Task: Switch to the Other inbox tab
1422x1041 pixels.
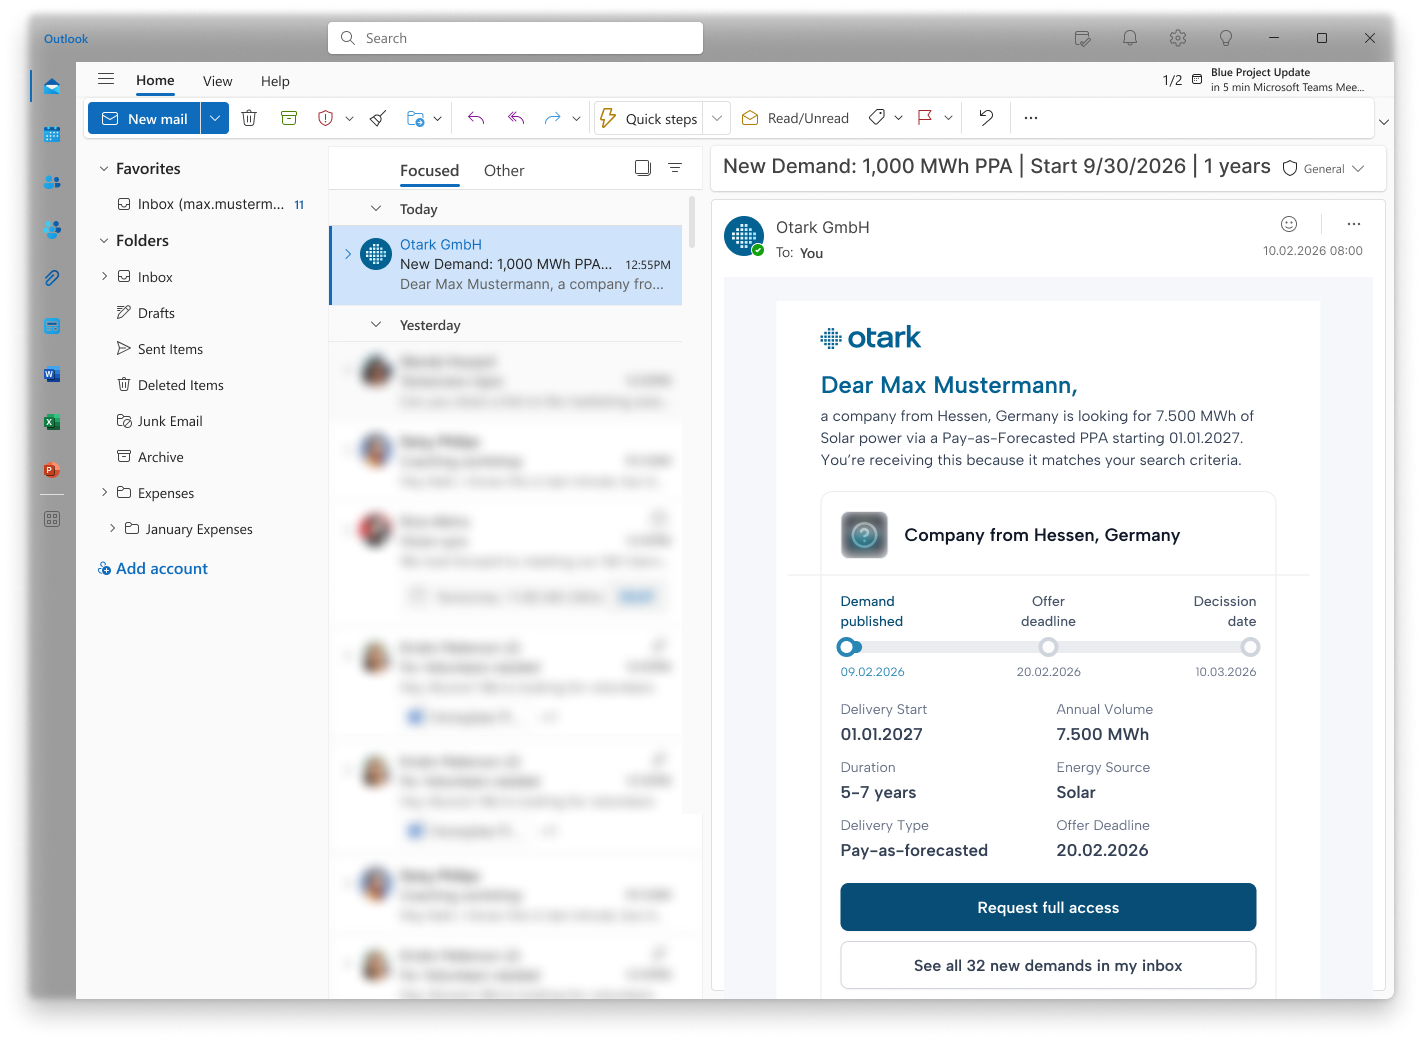Action: [503, 171]
